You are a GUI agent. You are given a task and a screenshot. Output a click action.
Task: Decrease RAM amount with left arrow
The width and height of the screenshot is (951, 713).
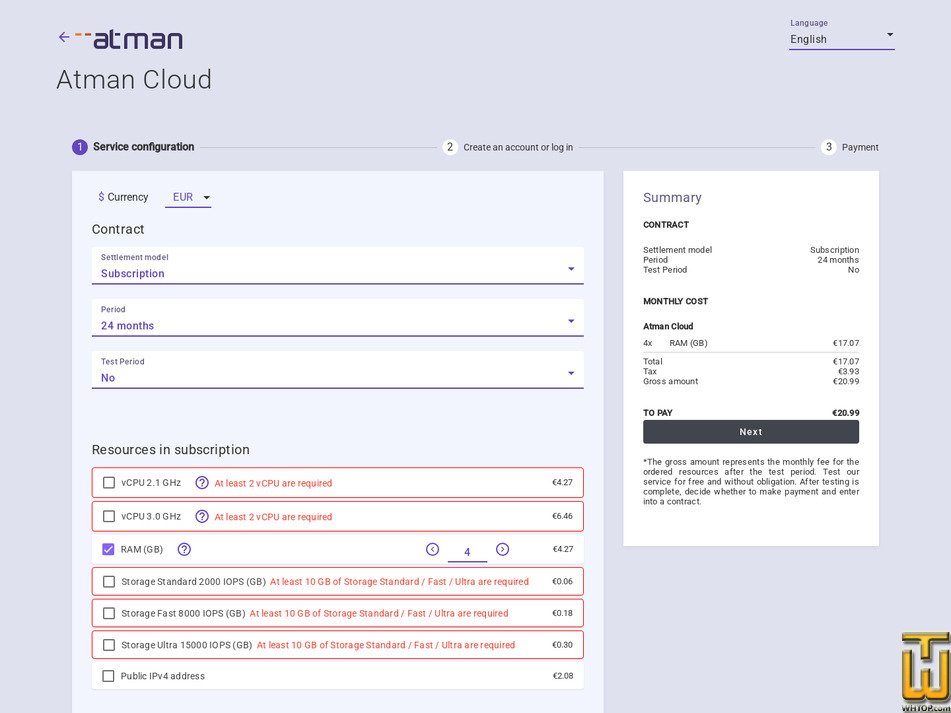[432, 549]
